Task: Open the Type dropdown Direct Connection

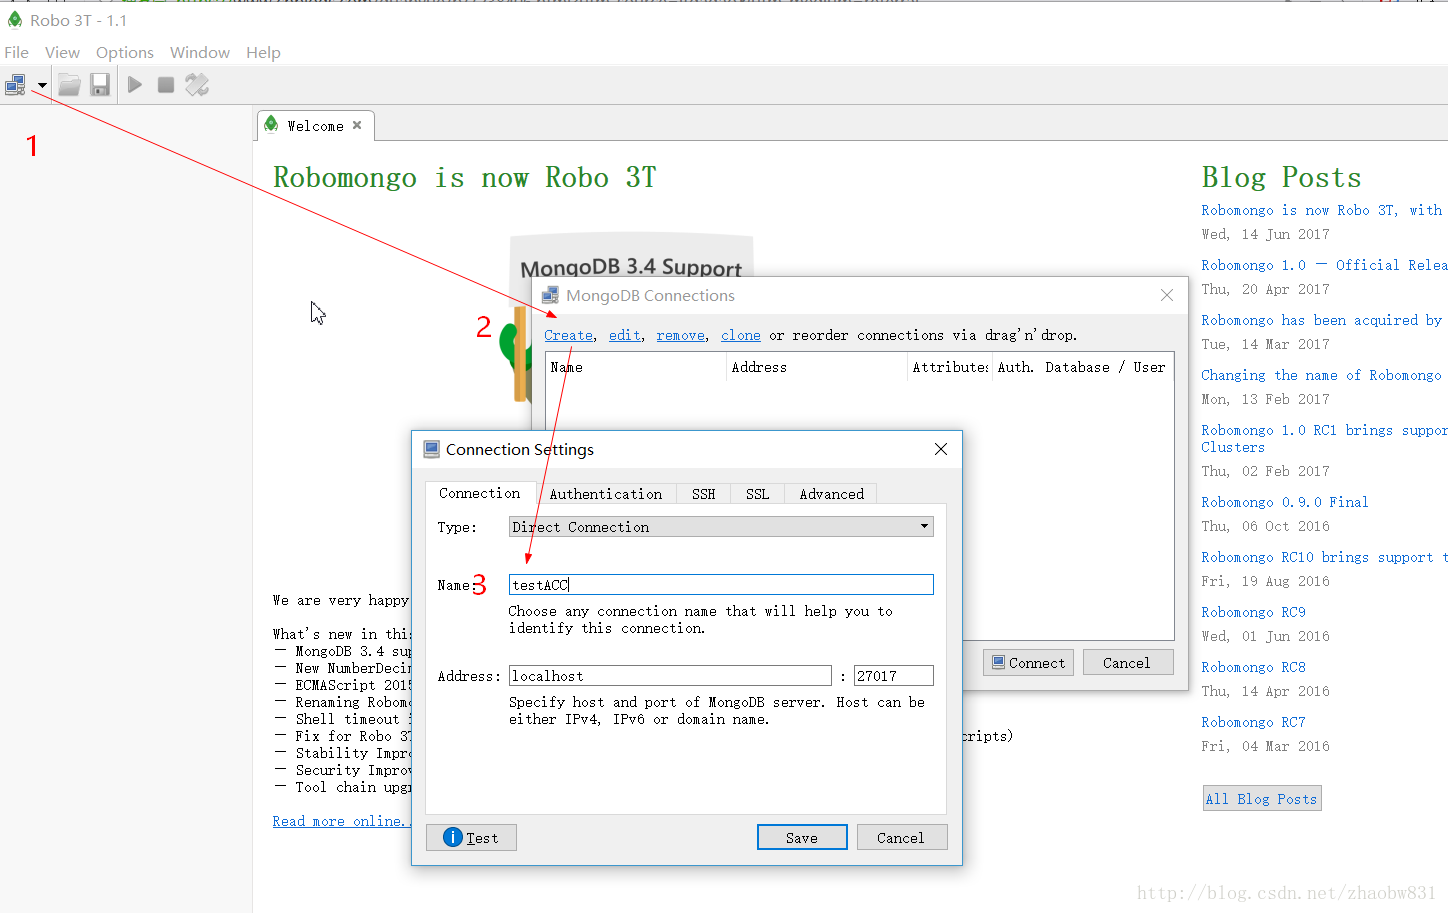Action: coord(721,527)
